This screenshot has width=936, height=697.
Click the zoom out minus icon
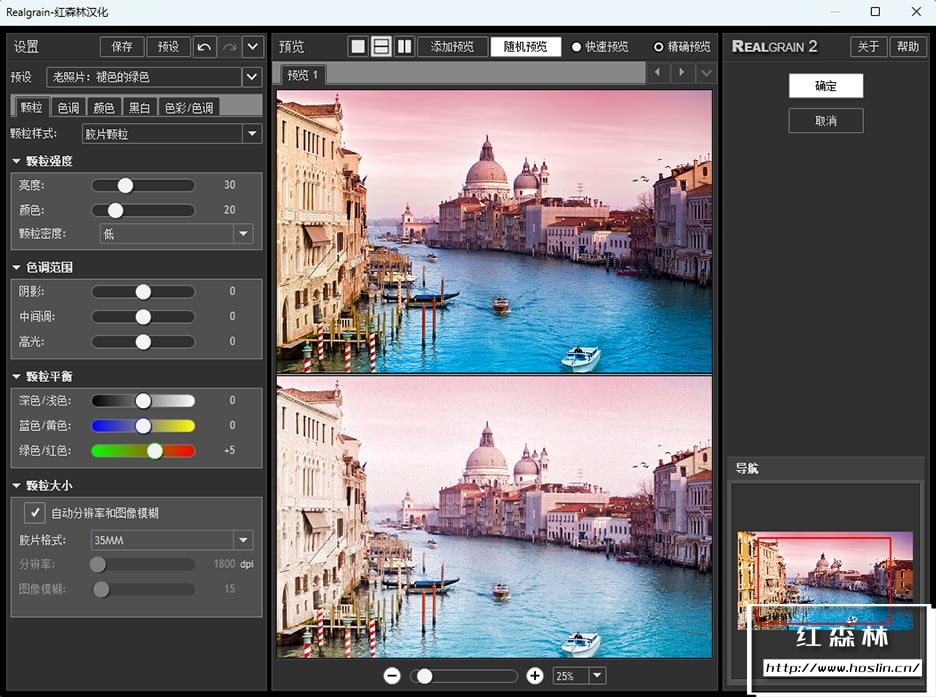(395, 676)
